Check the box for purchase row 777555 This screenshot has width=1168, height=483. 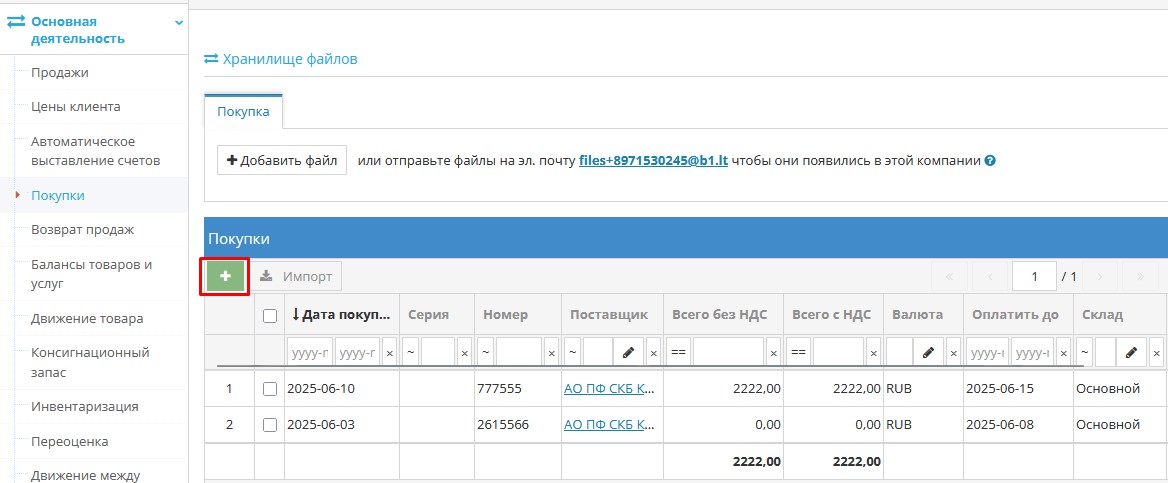(x=269, y=389)
